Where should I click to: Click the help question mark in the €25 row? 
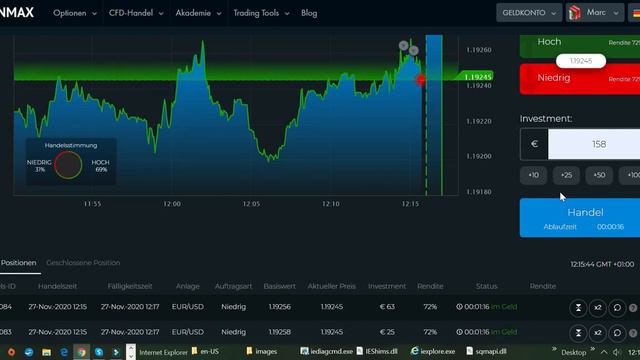(x=633, y=333)
